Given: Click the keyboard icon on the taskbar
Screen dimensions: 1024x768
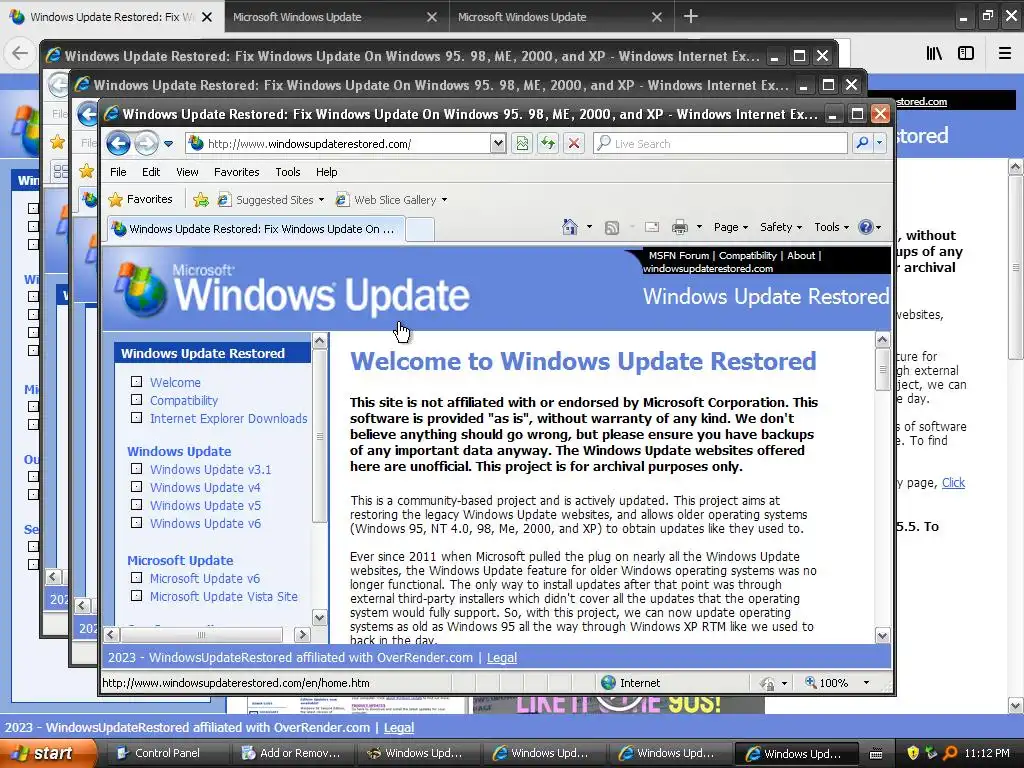Looking at the screenshot, I should pyautogui.click(x=876, y=754).
